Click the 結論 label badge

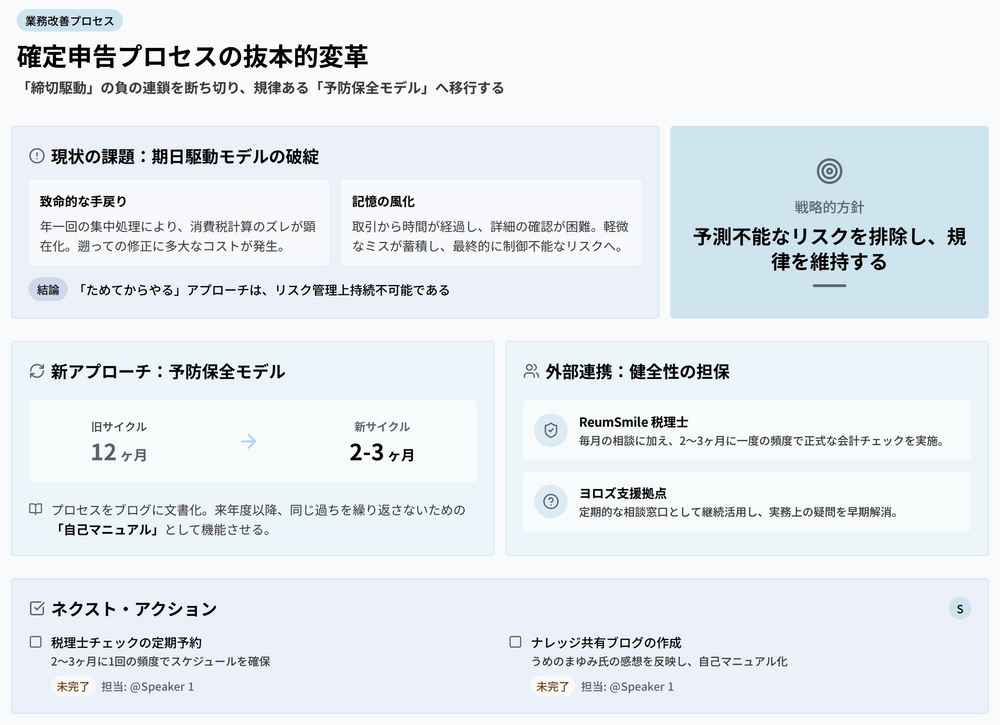tap(48, 290)
